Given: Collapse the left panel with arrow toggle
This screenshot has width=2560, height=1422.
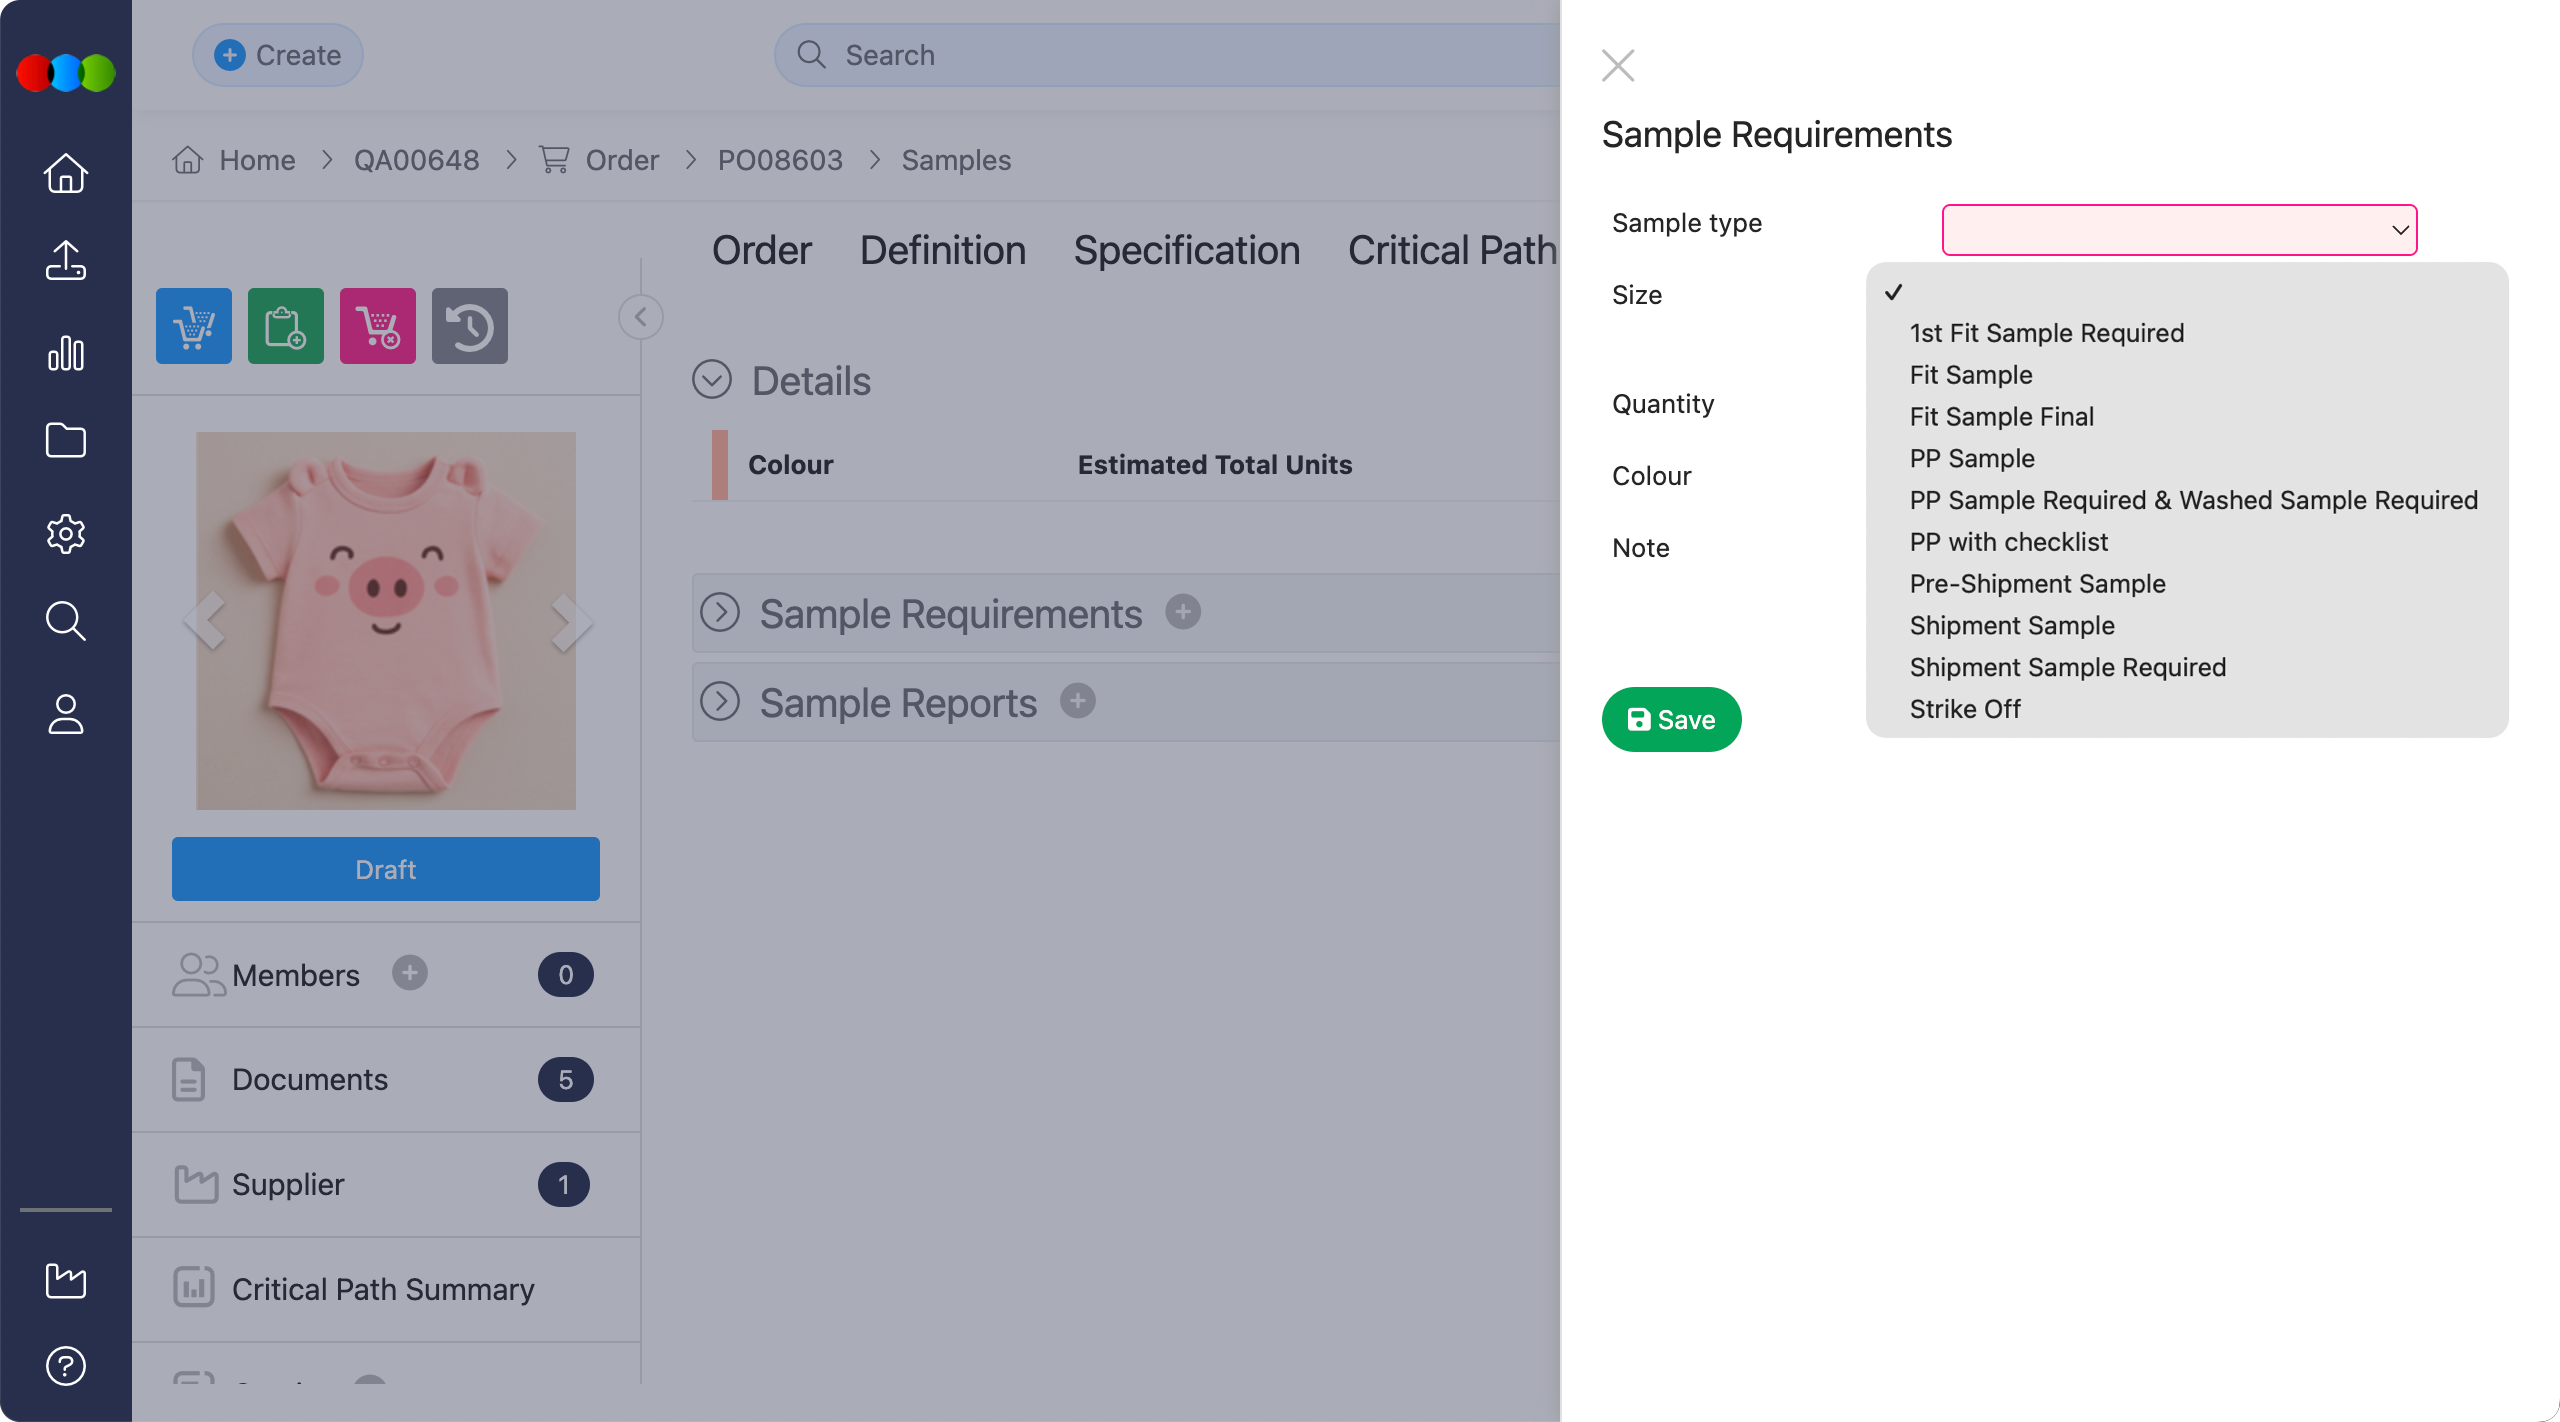Looking at the screenshot, I should coord(641,317).
